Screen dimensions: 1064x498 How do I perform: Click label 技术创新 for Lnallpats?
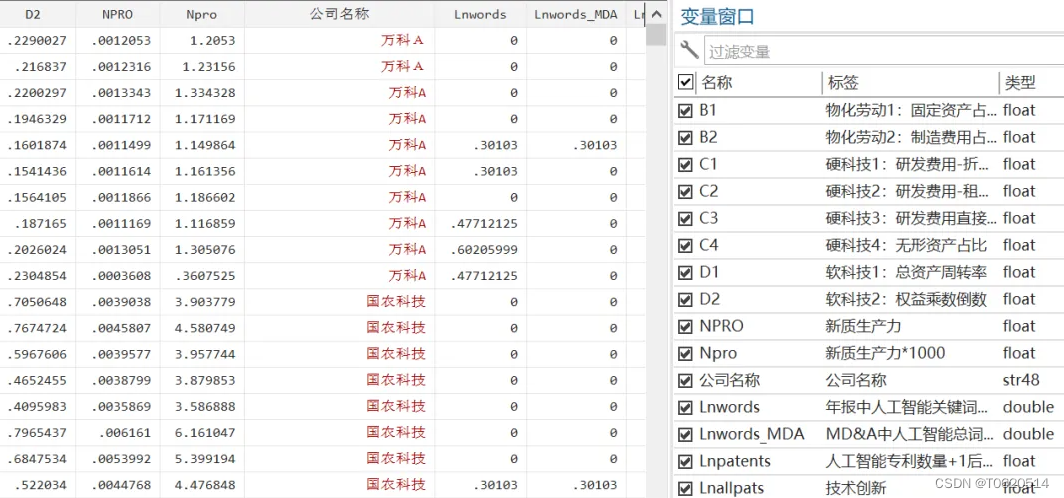[x=856, y=488]
